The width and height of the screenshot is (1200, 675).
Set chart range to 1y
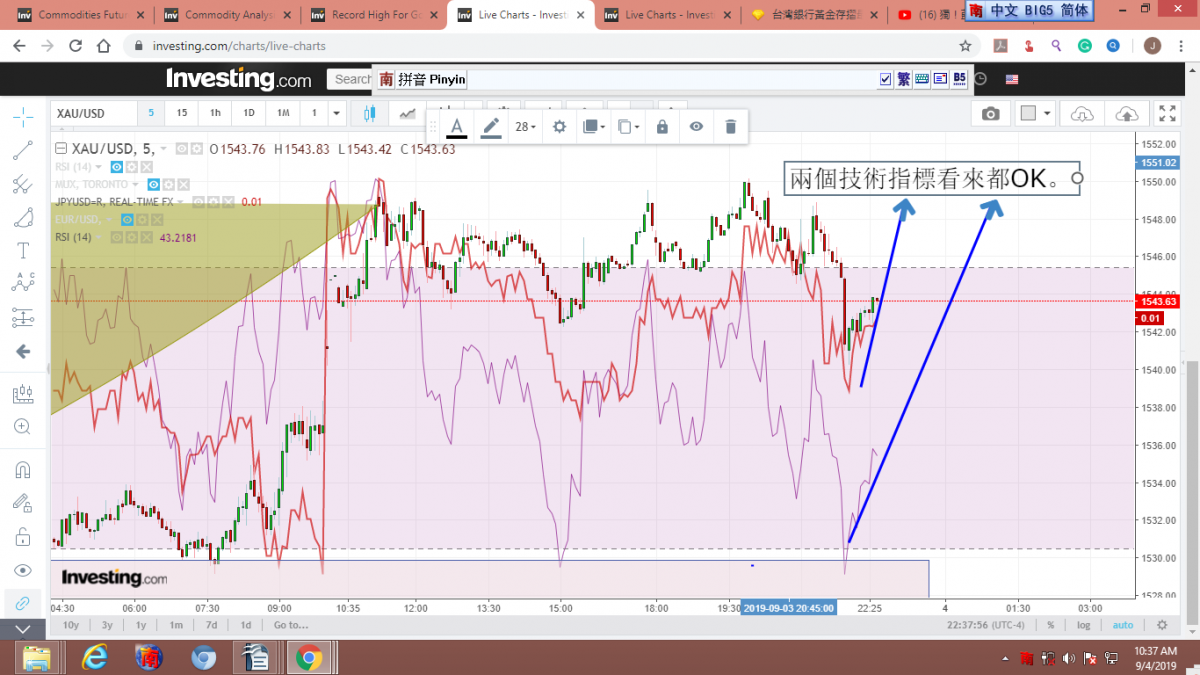[x=141, y=625]
